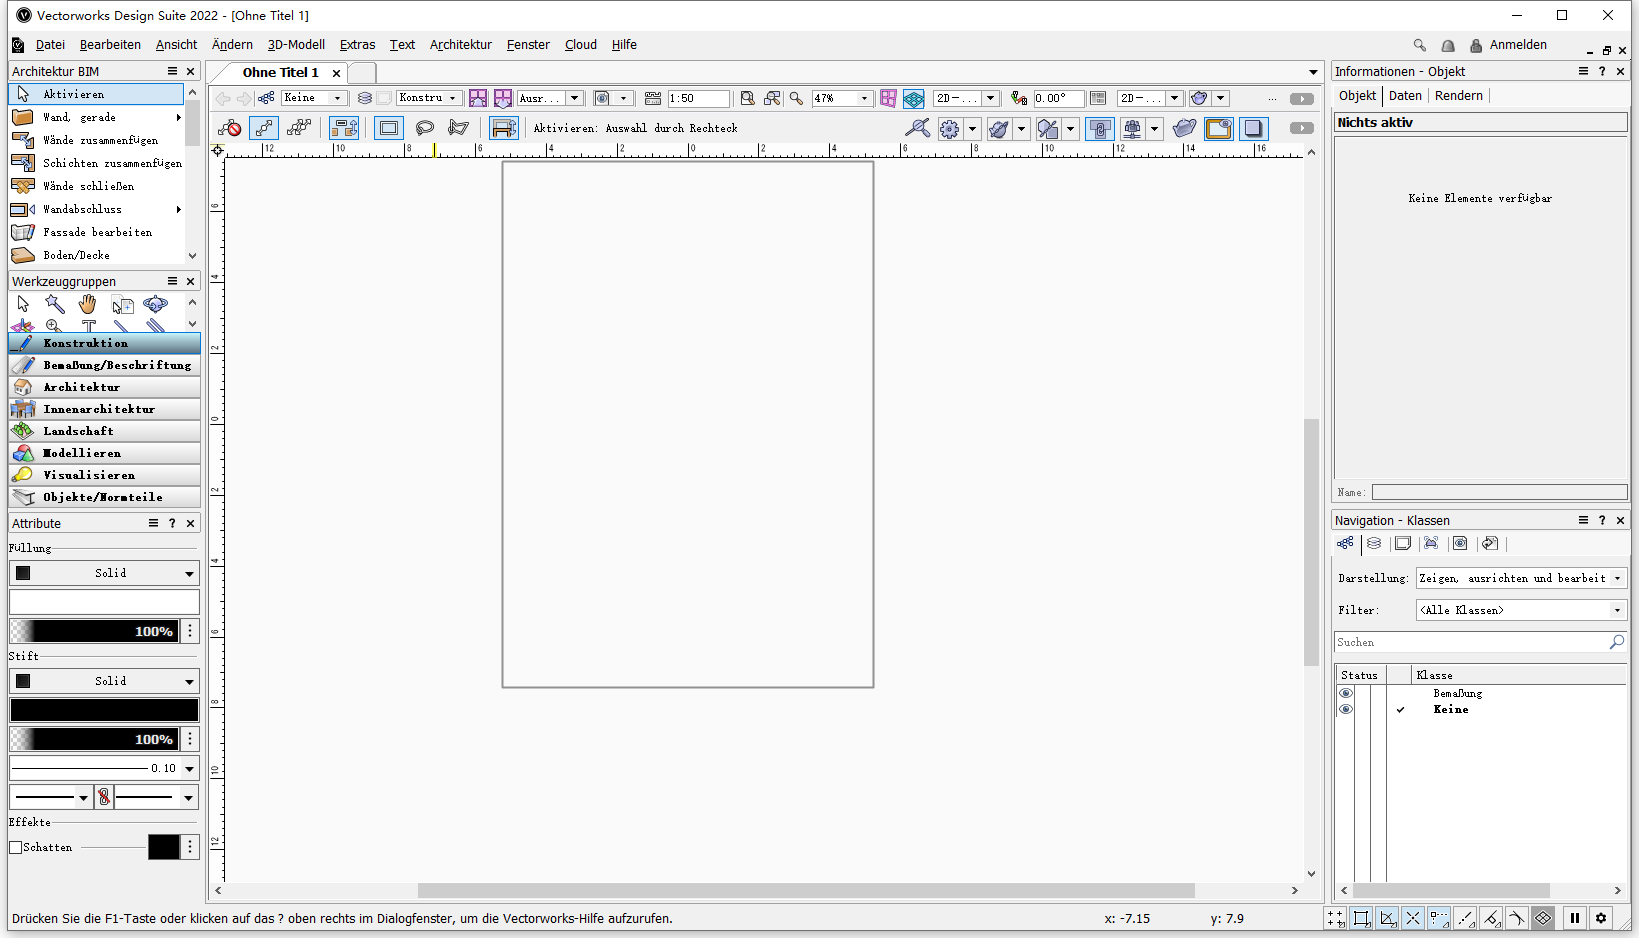Open the Konstruktion tool group
1639x938 pixels.
[104, 343]
